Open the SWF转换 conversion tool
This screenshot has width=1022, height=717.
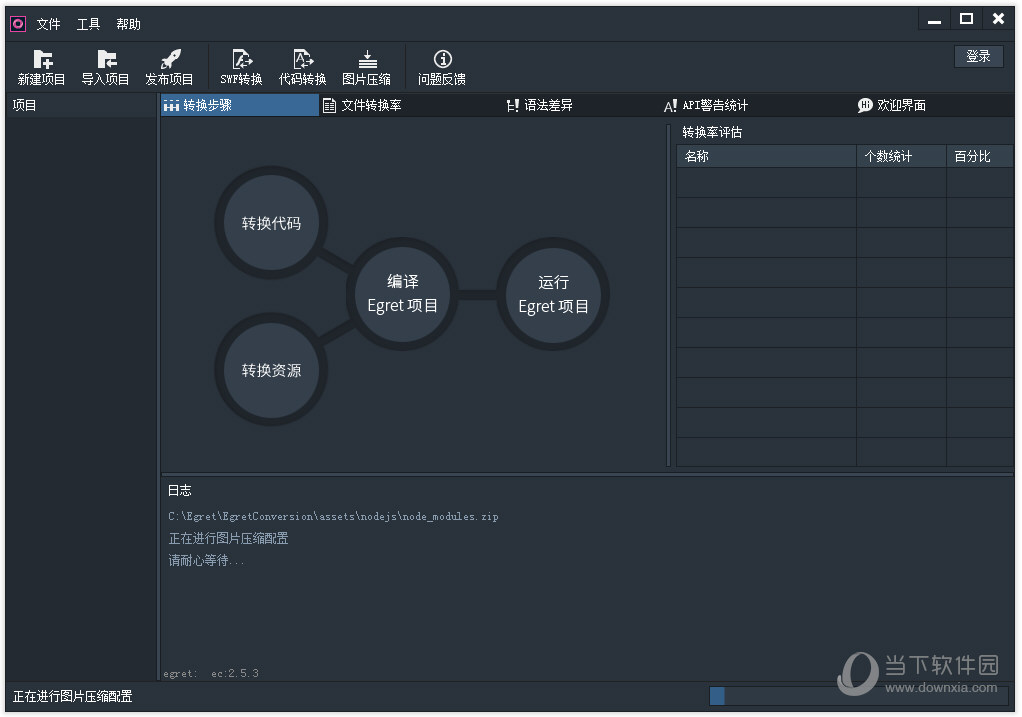[x=241, y=68]
